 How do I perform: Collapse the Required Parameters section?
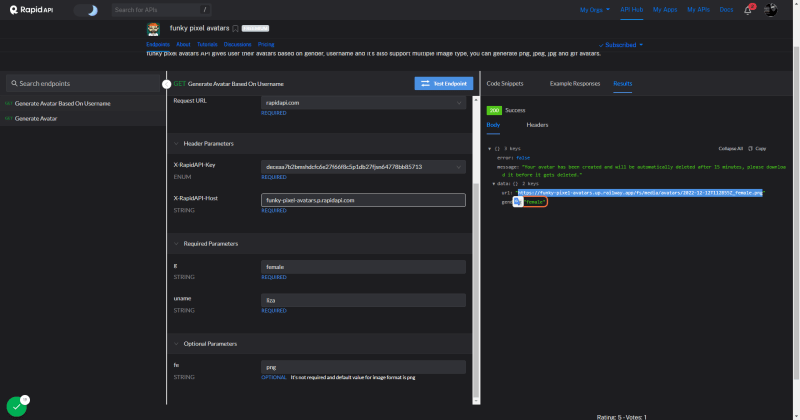tap(176, 244)
